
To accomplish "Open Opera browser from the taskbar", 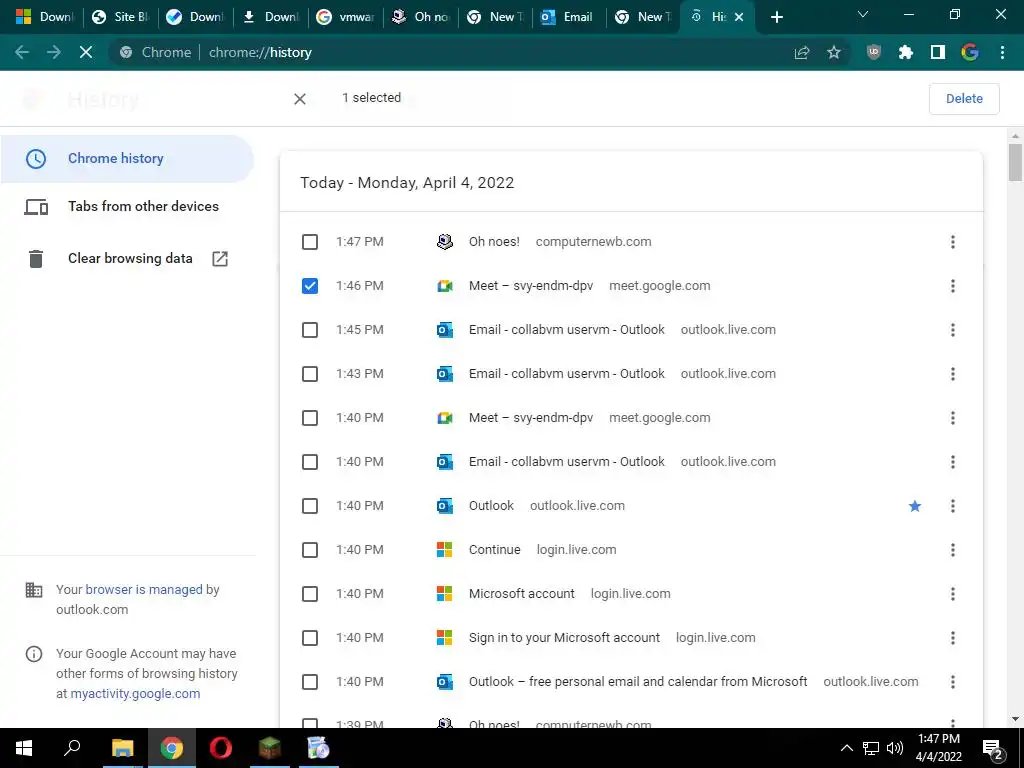I will pos(221,748).
